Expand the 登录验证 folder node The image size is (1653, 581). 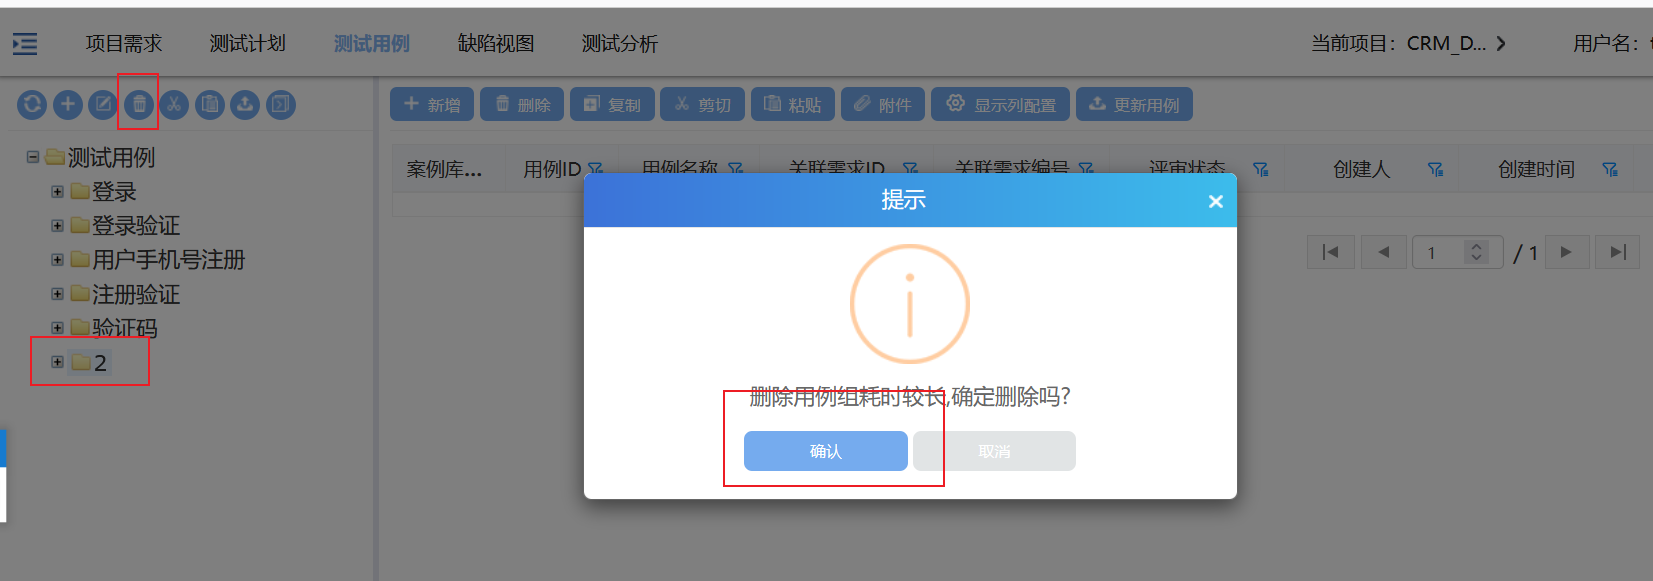(x=57, y=225)
